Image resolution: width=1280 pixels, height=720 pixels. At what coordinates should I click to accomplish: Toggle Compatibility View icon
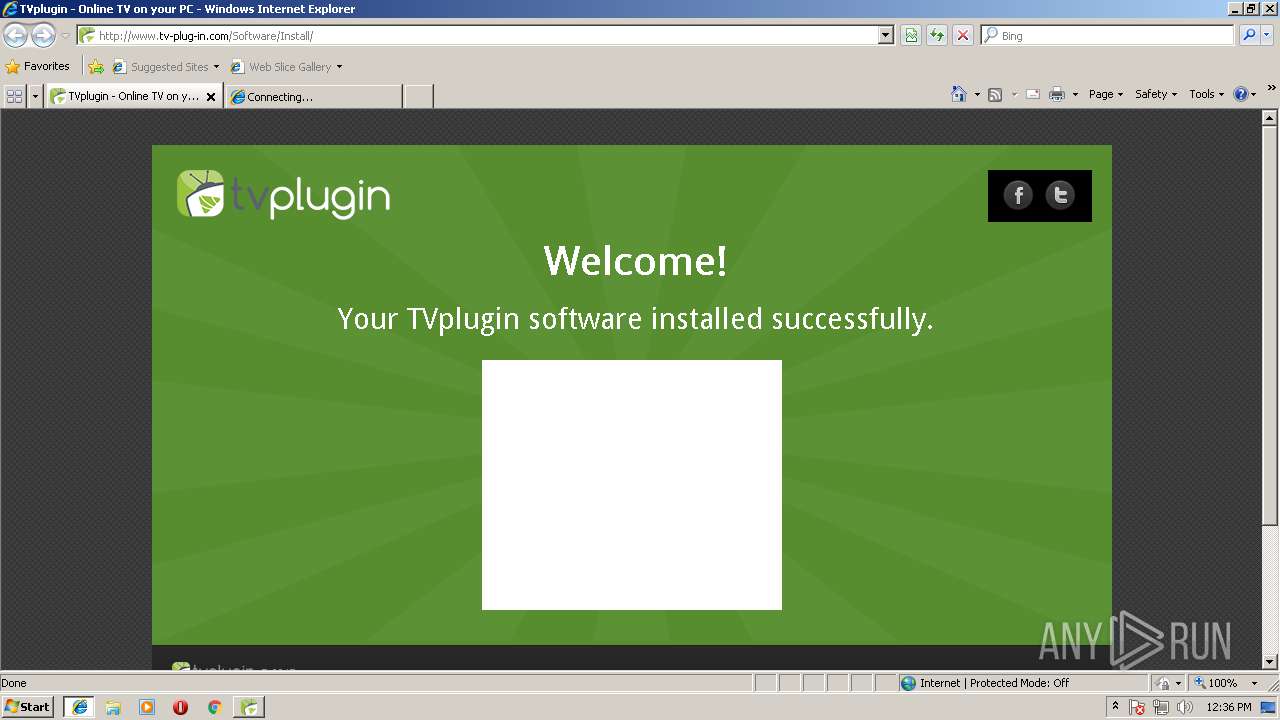(x=911, y=36)
